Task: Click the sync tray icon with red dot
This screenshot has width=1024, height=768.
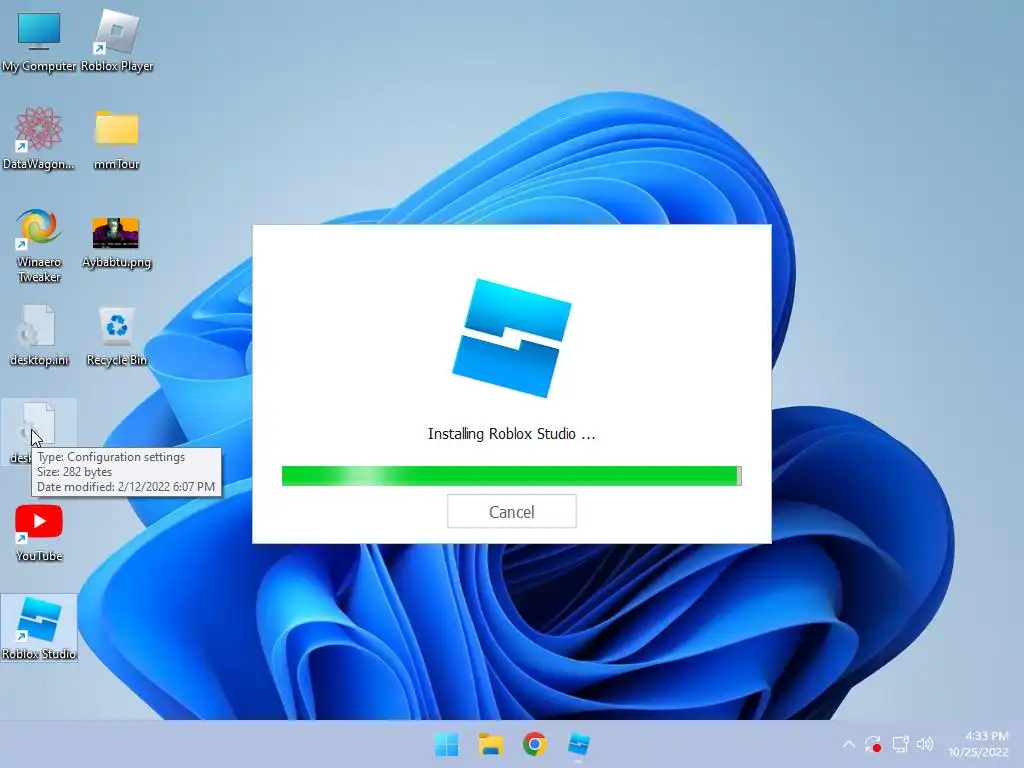Action: 873,744
